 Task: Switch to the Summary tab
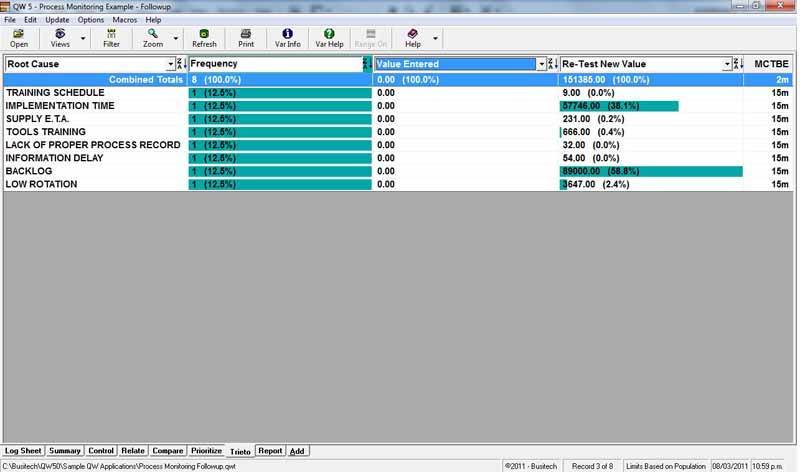(65, 451)
